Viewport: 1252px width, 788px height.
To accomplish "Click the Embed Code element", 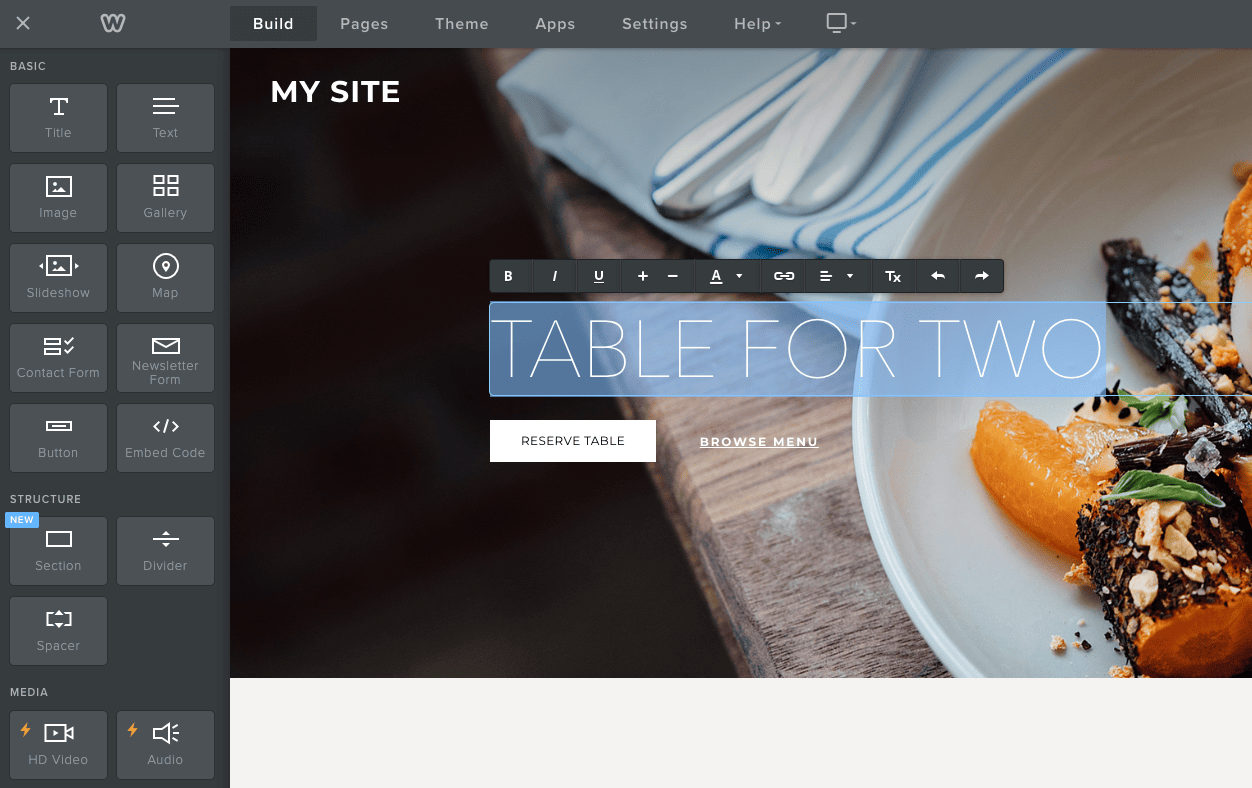I will 165,438.
